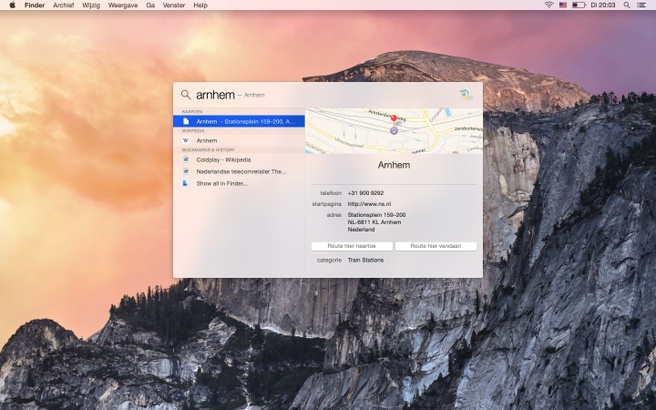Viewport: 656px width, 410px height.
Task: Choose Show all in Finder...
Action: (239, 183)
